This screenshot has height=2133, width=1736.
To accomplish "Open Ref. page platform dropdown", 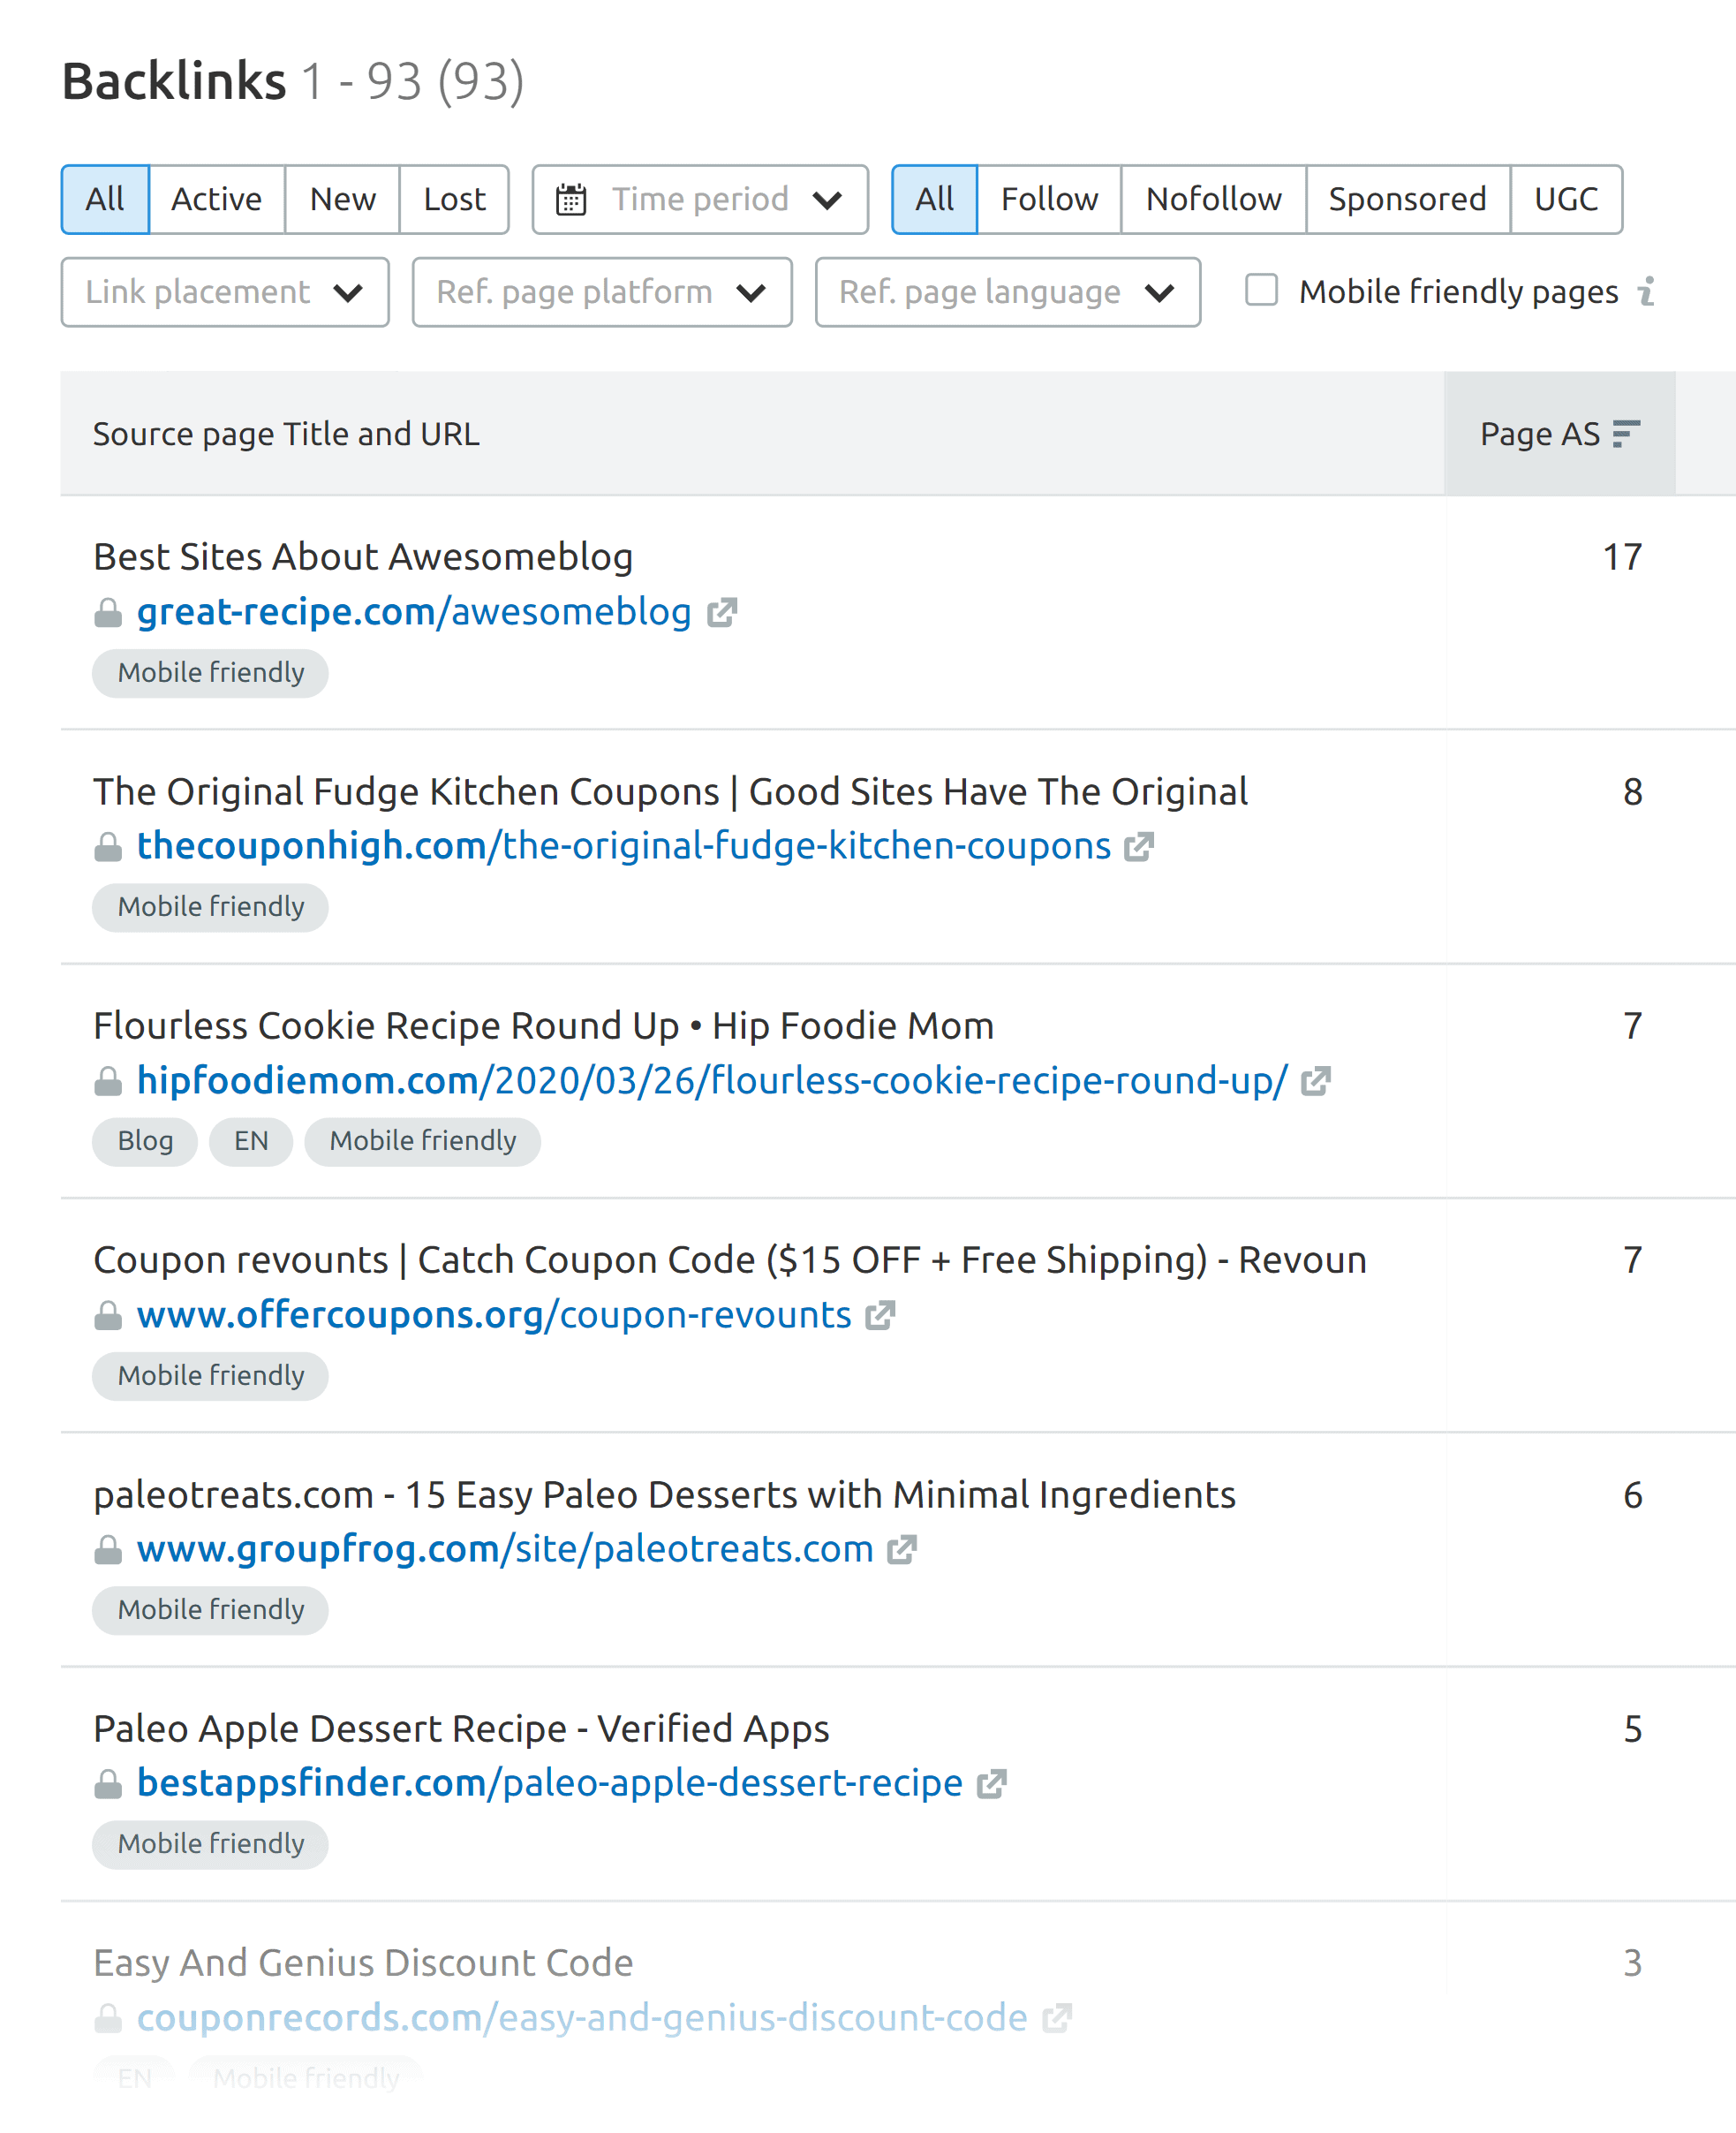I will point(601,292).
